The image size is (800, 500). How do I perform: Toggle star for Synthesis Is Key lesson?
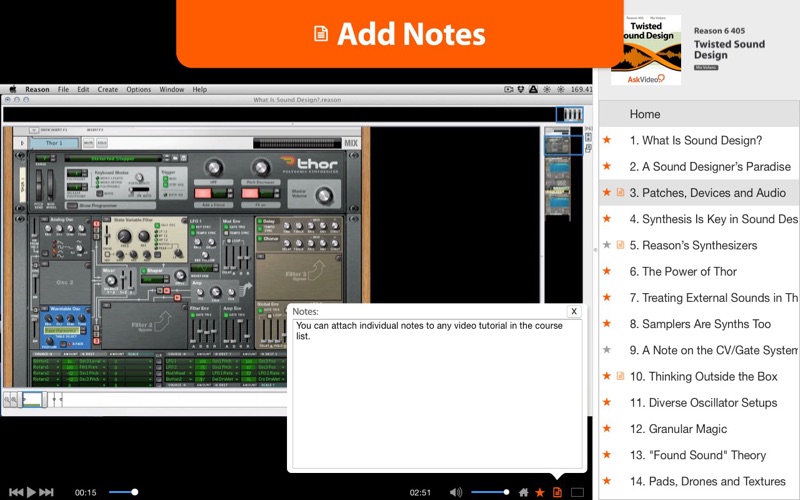[x=607, y=218]
